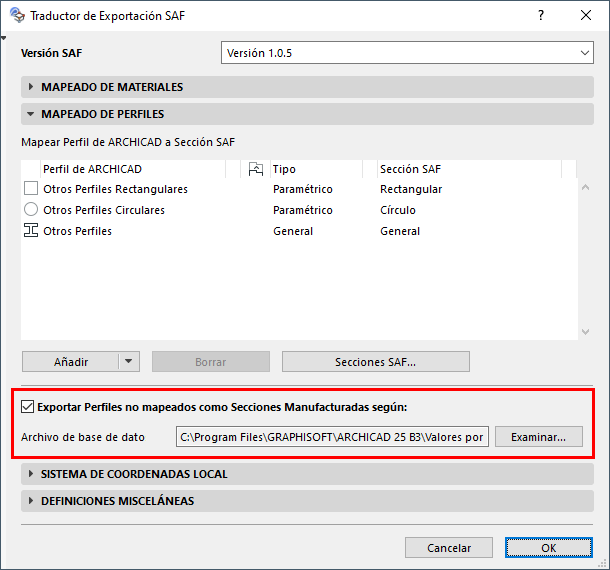
Task: Click the rectangular profile icon
Action: pyautogui.click(x=31, y=188)
